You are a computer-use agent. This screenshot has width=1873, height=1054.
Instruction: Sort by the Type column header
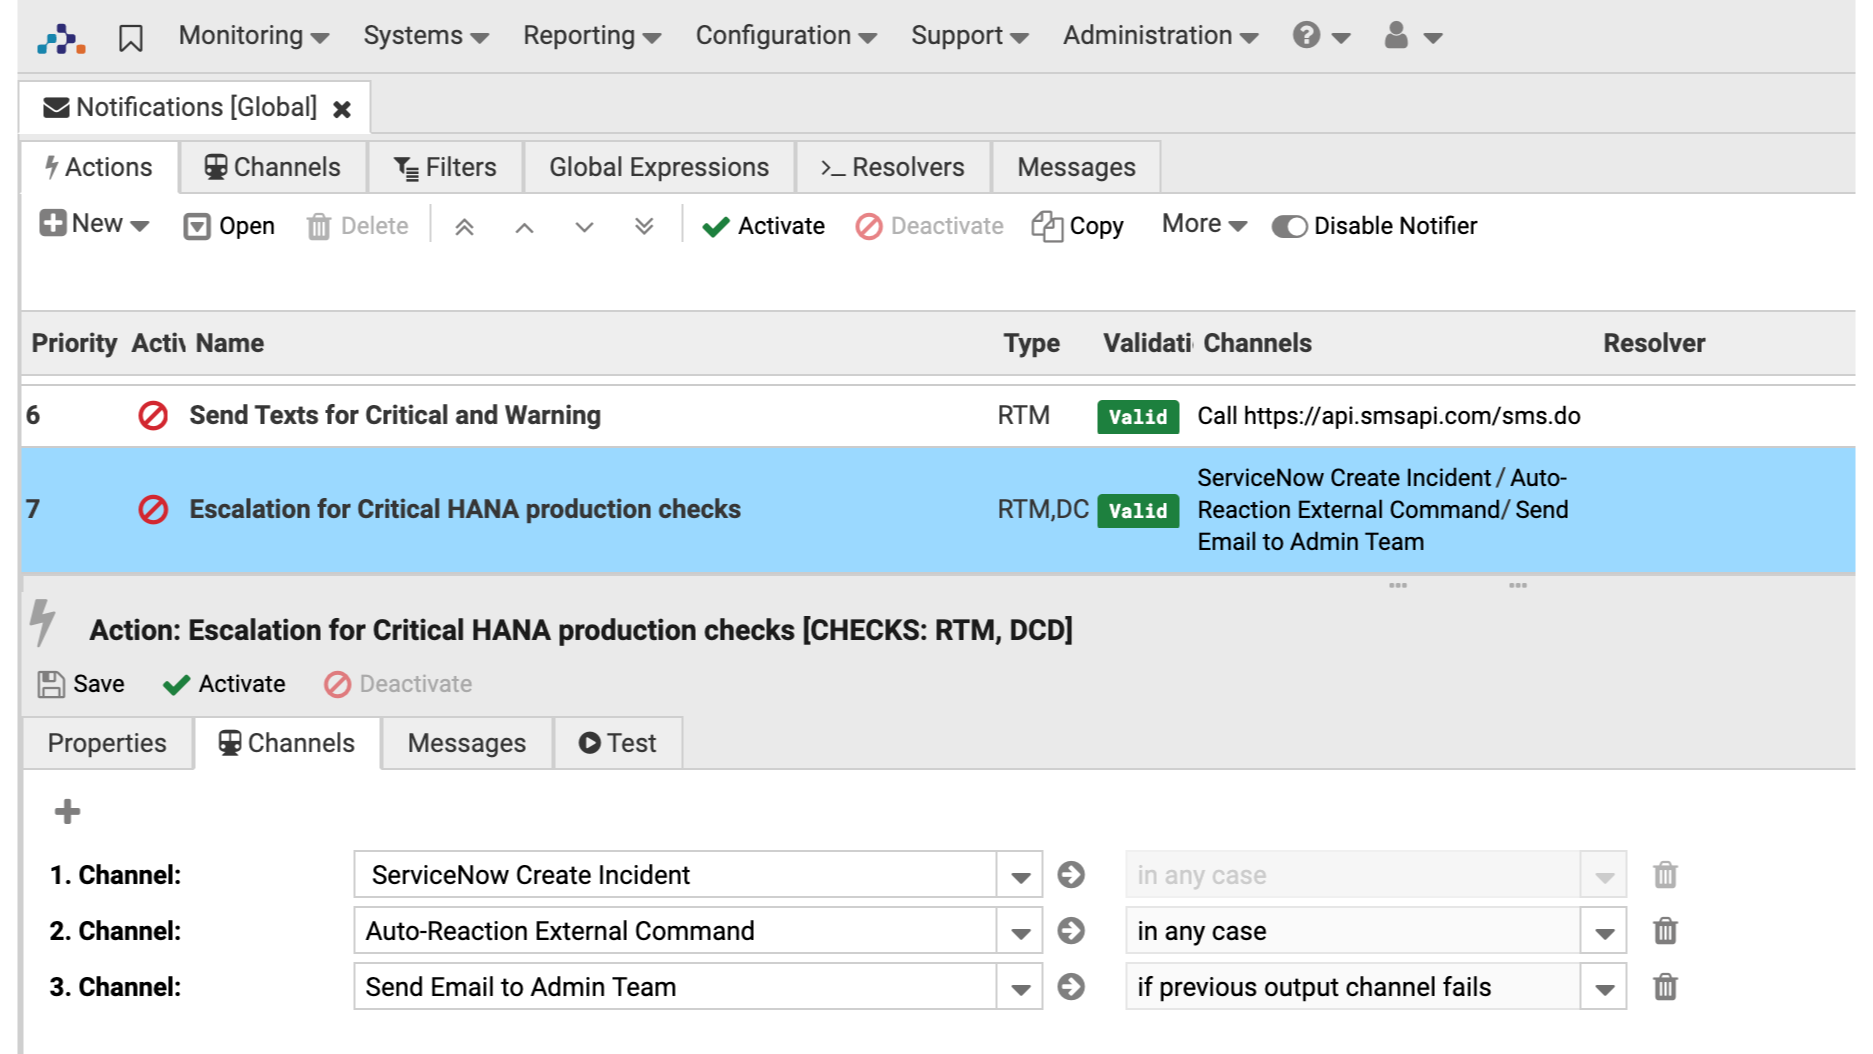click(x=1031, y=343)
